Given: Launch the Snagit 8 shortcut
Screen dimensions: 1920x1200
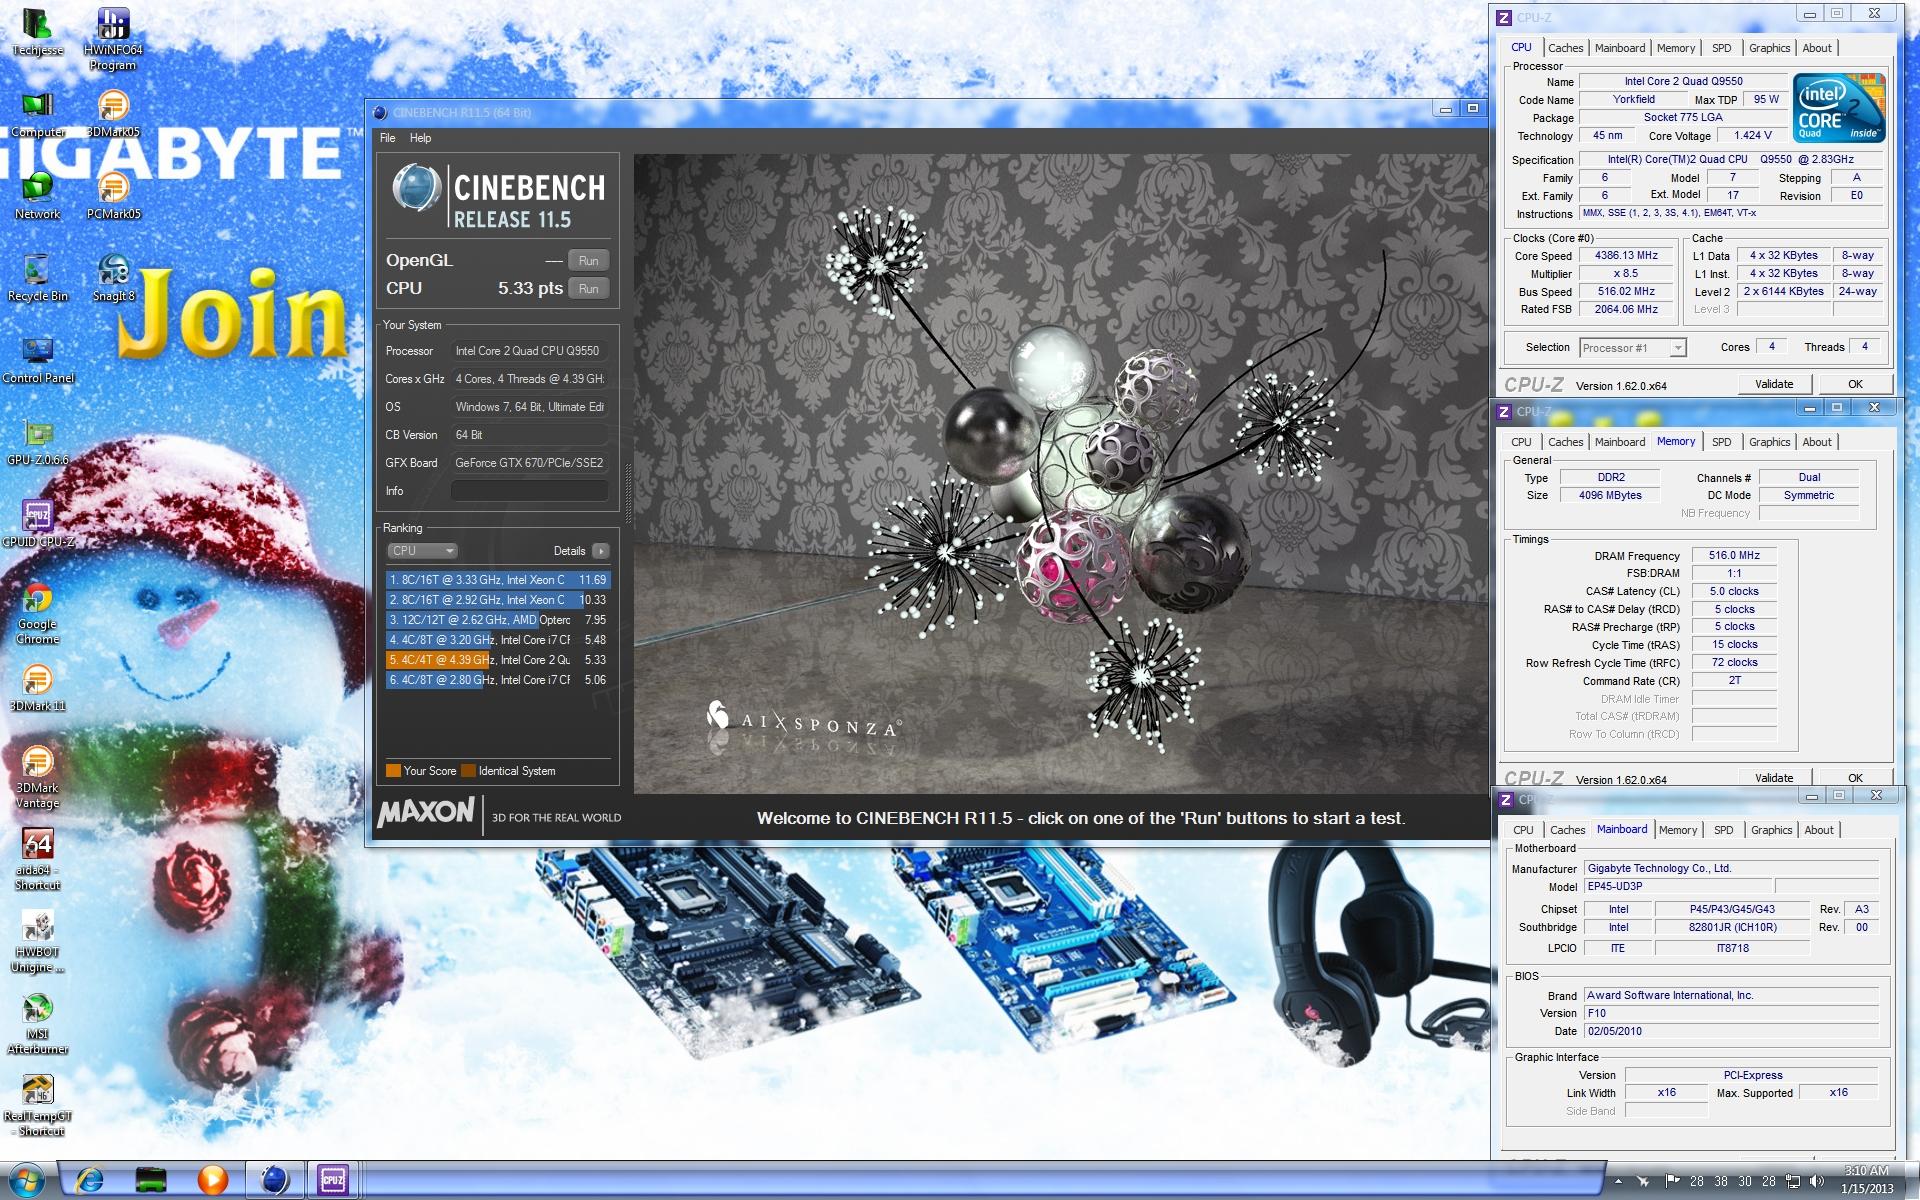Looking at the screenshot, I should pos(113,278).
